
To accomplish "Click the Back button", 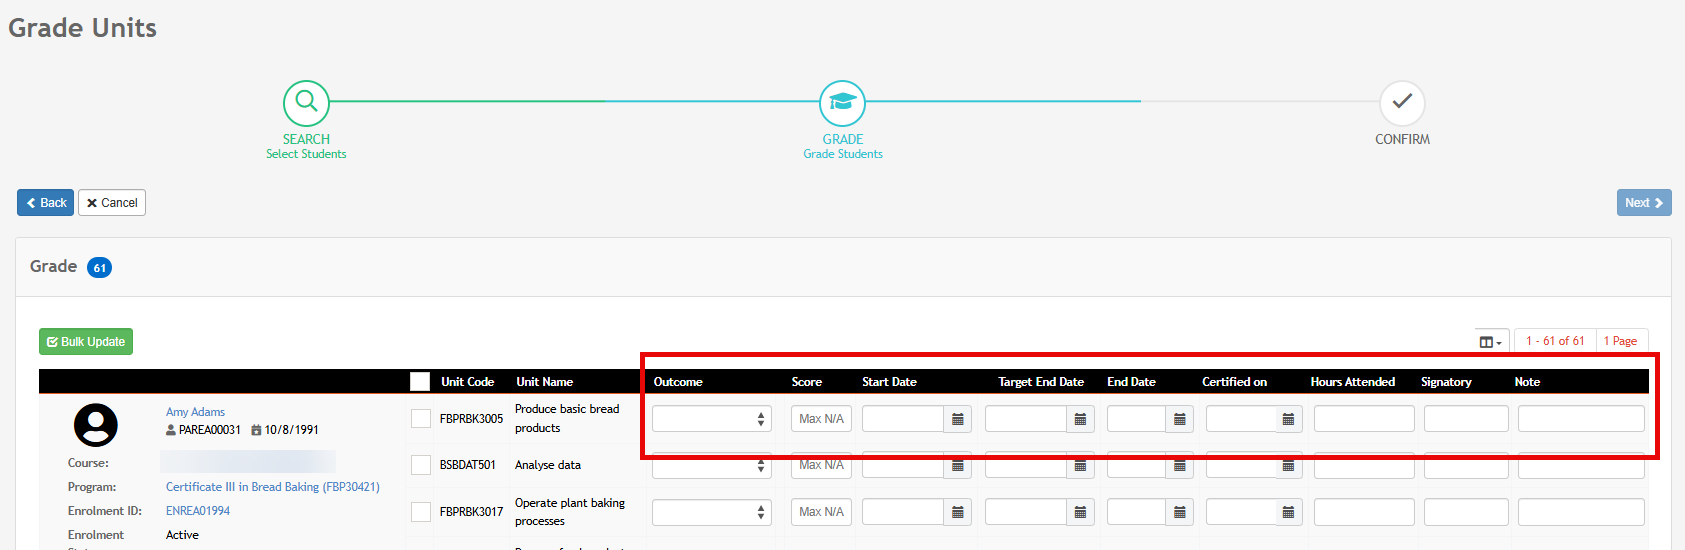I will click(x=45, y=203).
